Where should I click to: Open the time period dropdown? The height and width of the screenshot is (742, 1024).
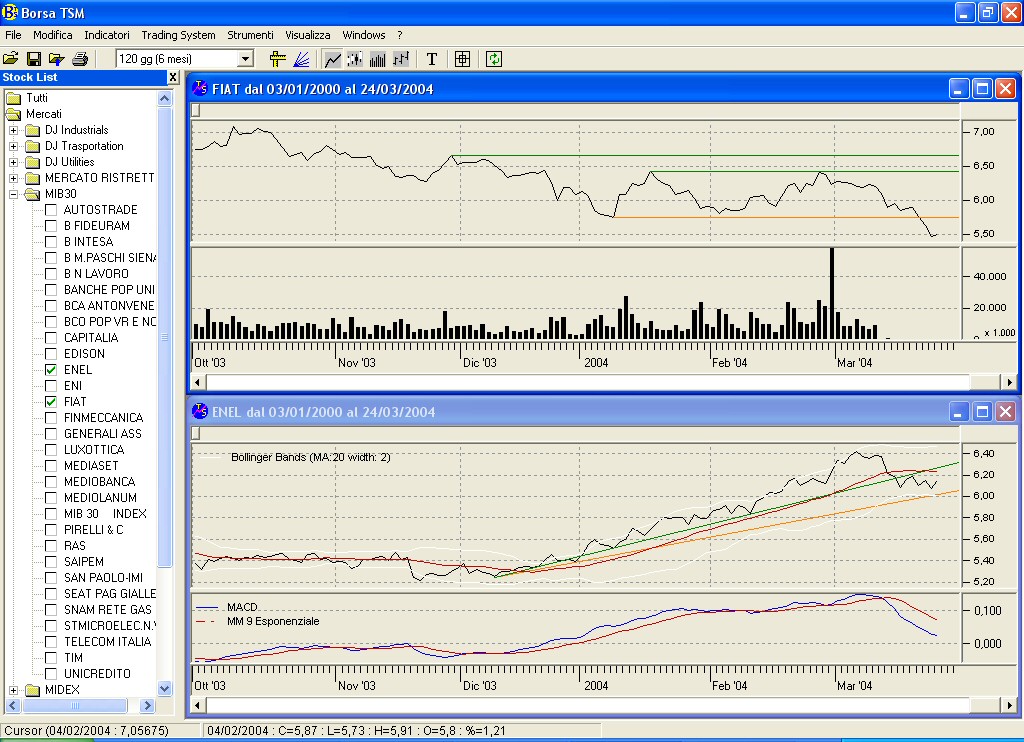point(246,59)
